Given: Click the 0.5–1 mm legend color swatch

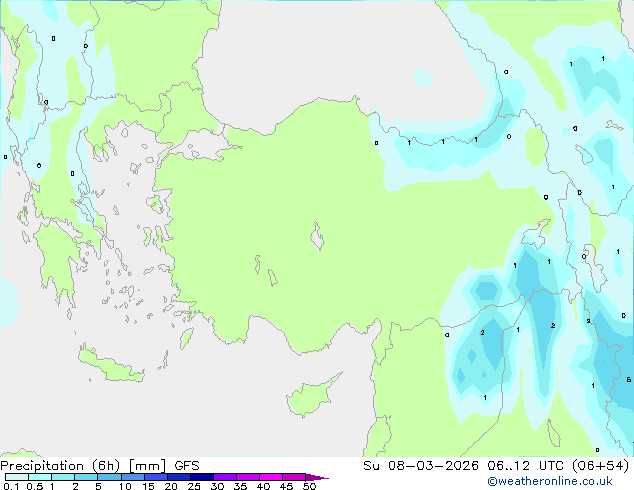Looking at the screenshot, I should pos(40,477).
